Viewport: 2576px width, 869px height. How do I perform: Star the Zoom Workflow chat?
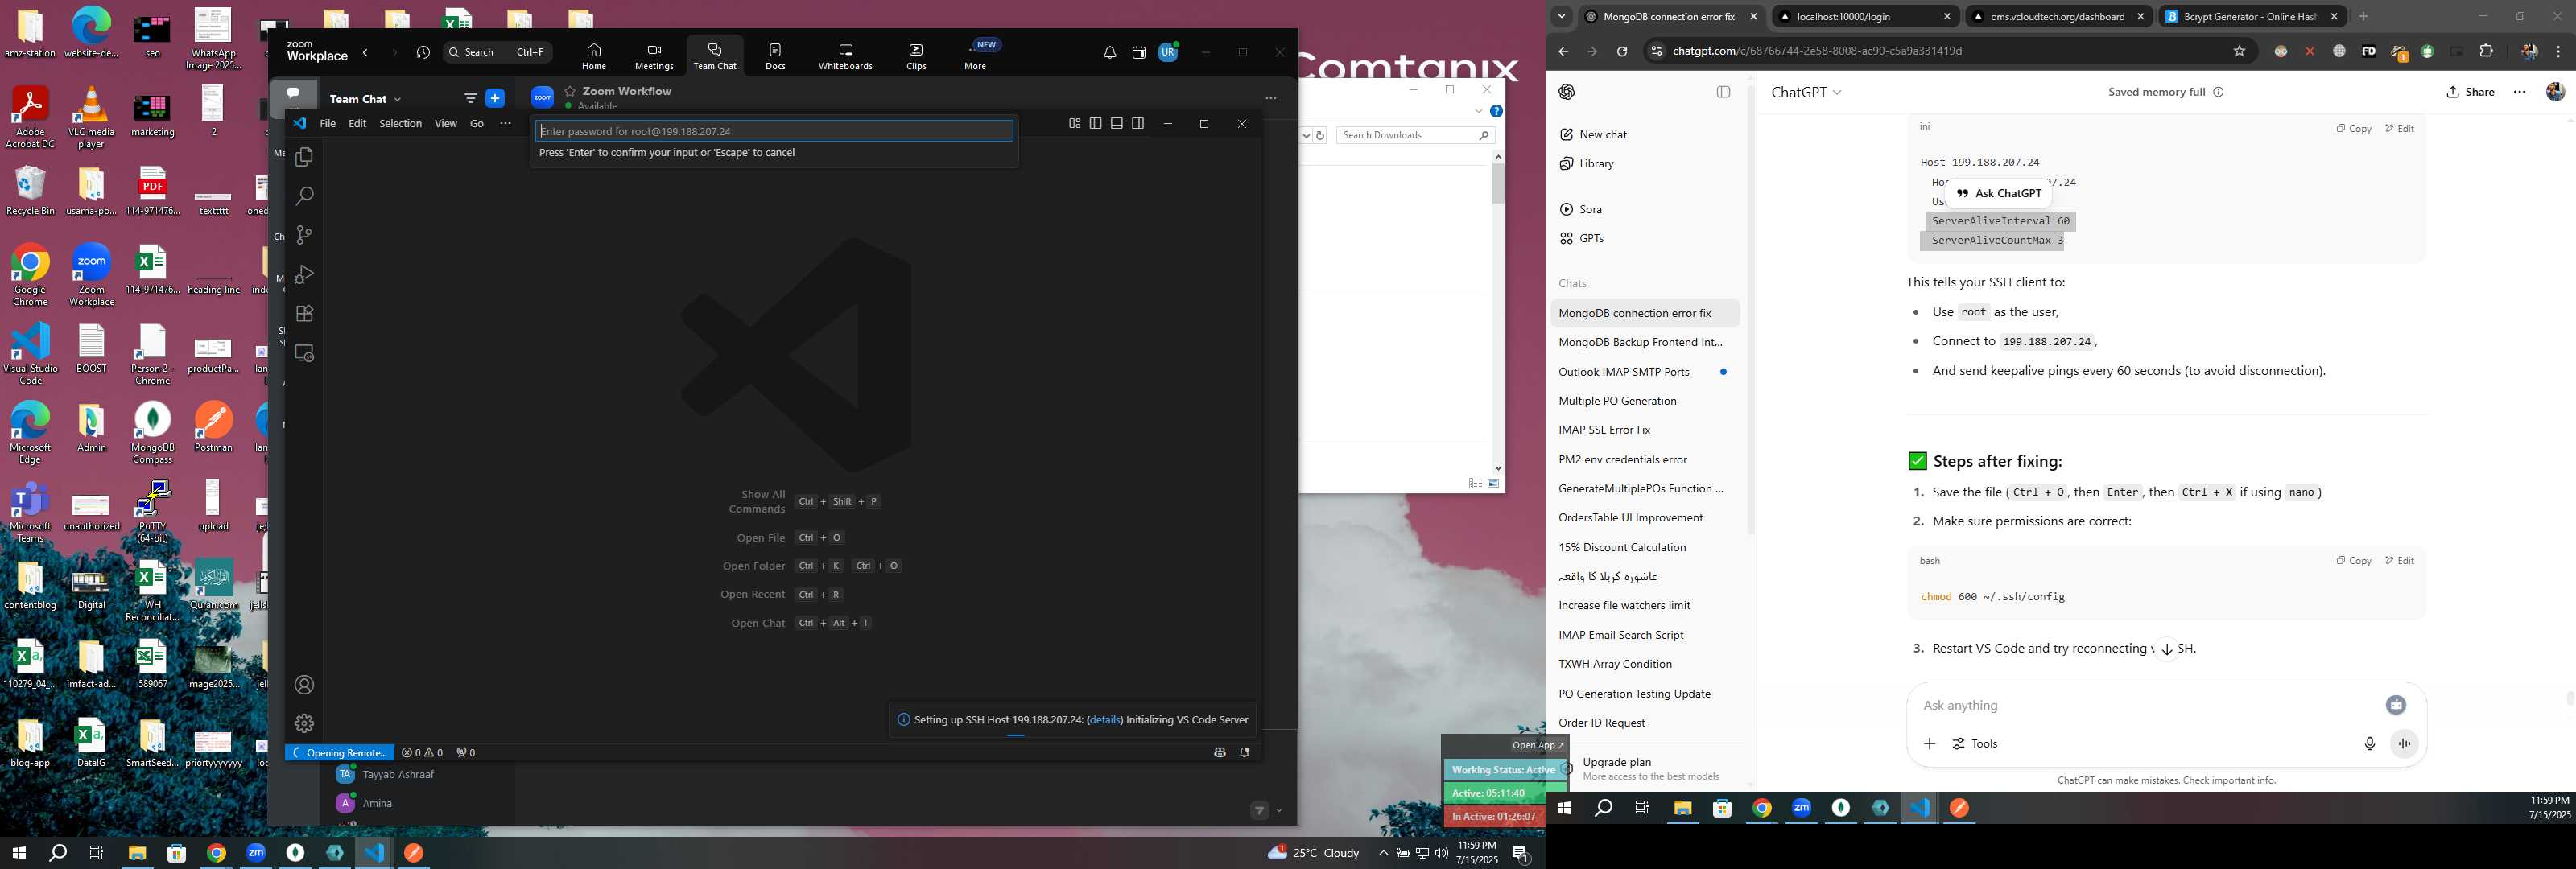tap(570, 91)
